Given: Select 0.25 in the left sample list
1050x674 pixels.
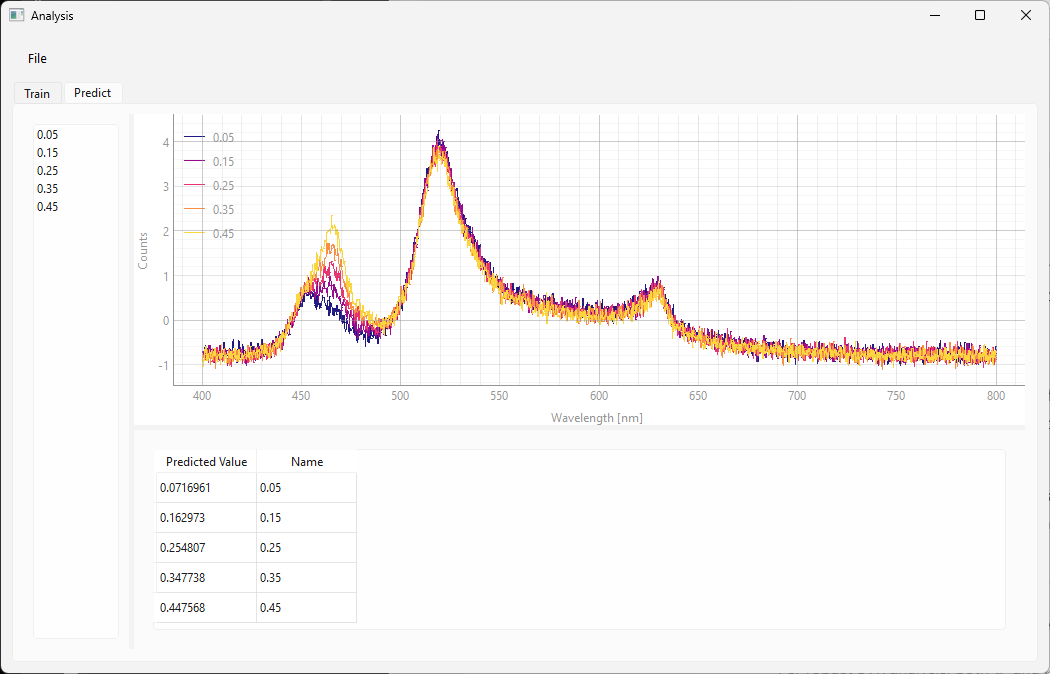Looking at the screenshot, I should point(47,170).
